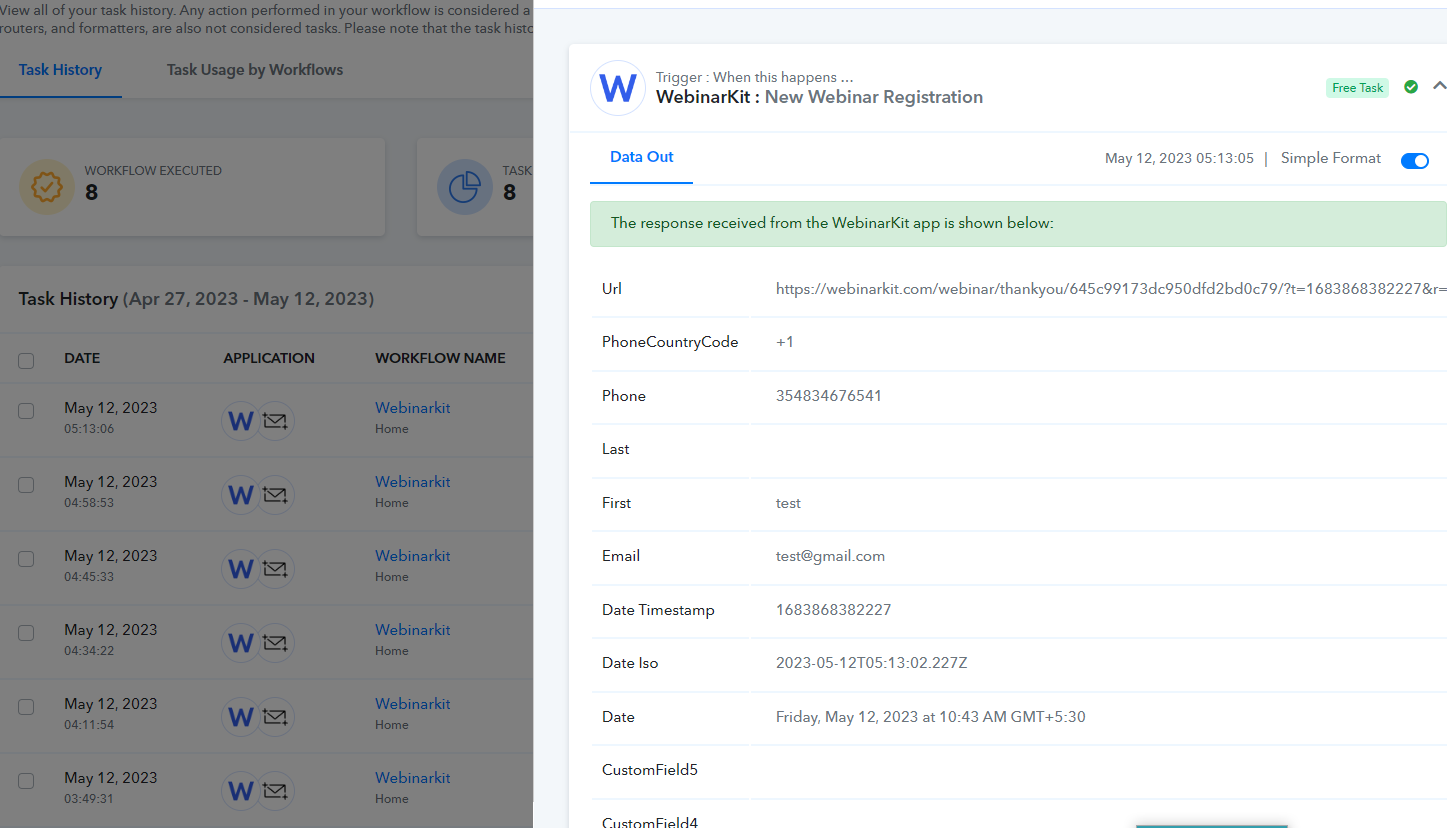
Task: Click WebinarKit app icon in 03:49:31 row
Action: coord(240,791)
